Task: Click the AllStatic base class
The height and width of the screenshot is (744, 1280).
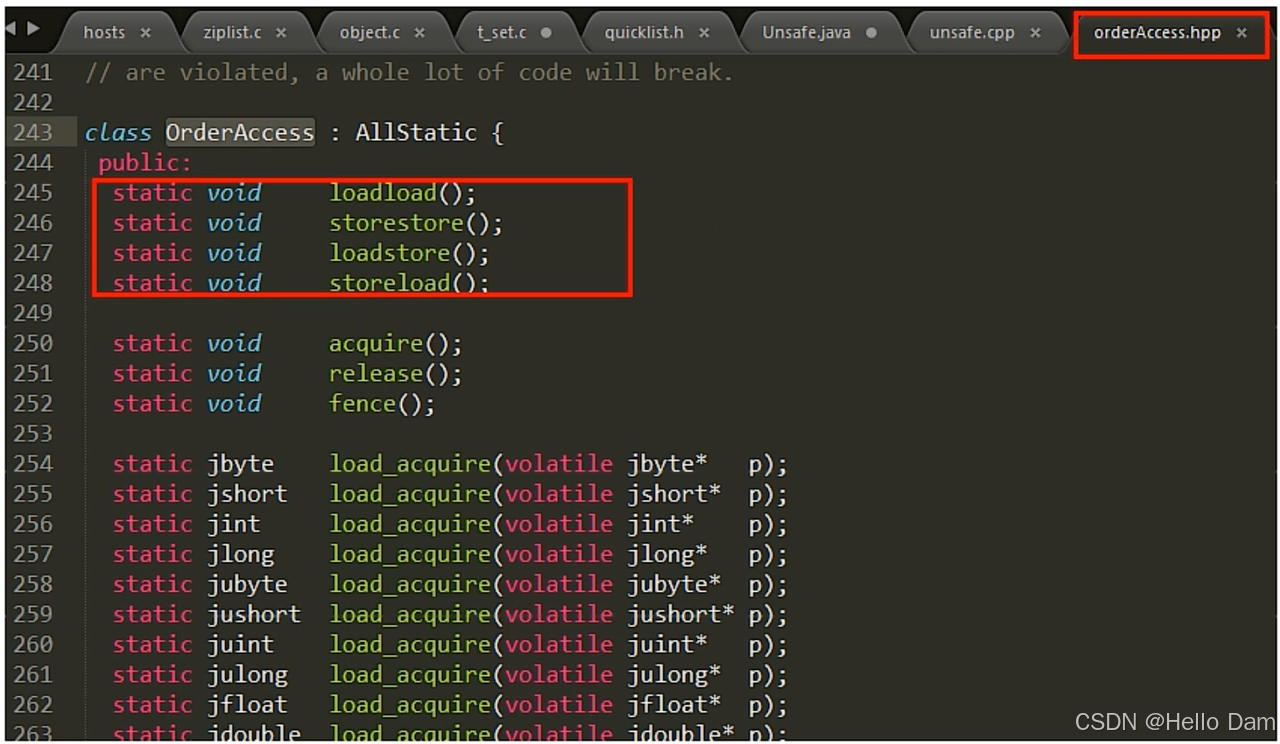Action: click(416, 132)
